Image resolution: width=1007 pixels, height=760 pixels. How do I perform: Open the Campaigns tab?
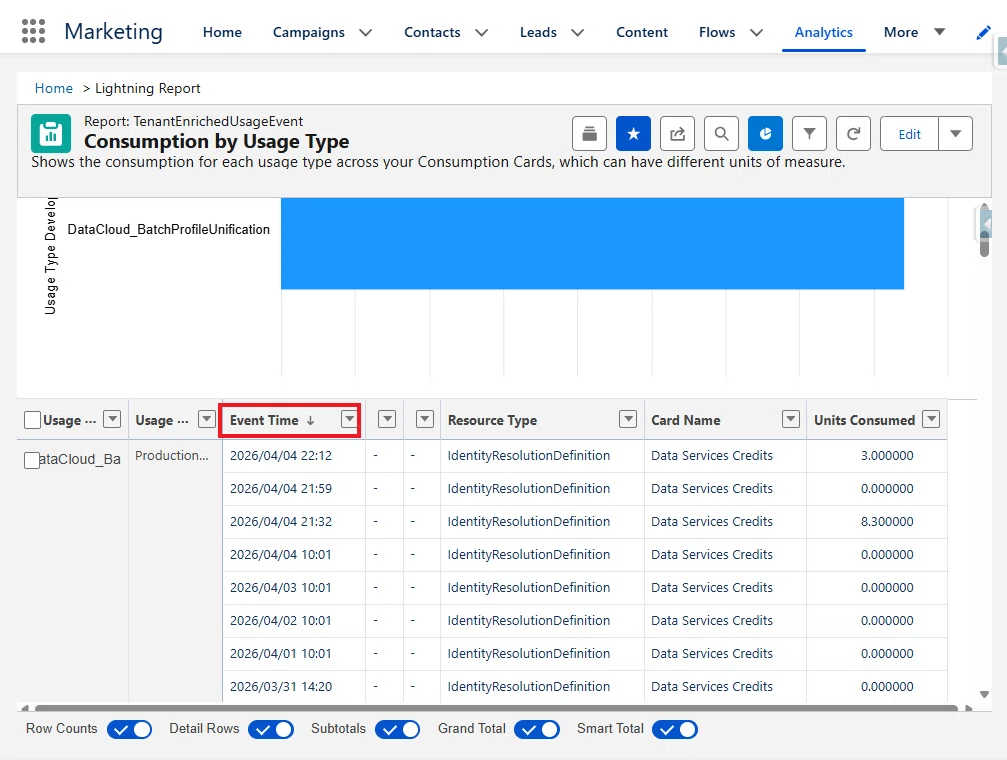[308, 32]
